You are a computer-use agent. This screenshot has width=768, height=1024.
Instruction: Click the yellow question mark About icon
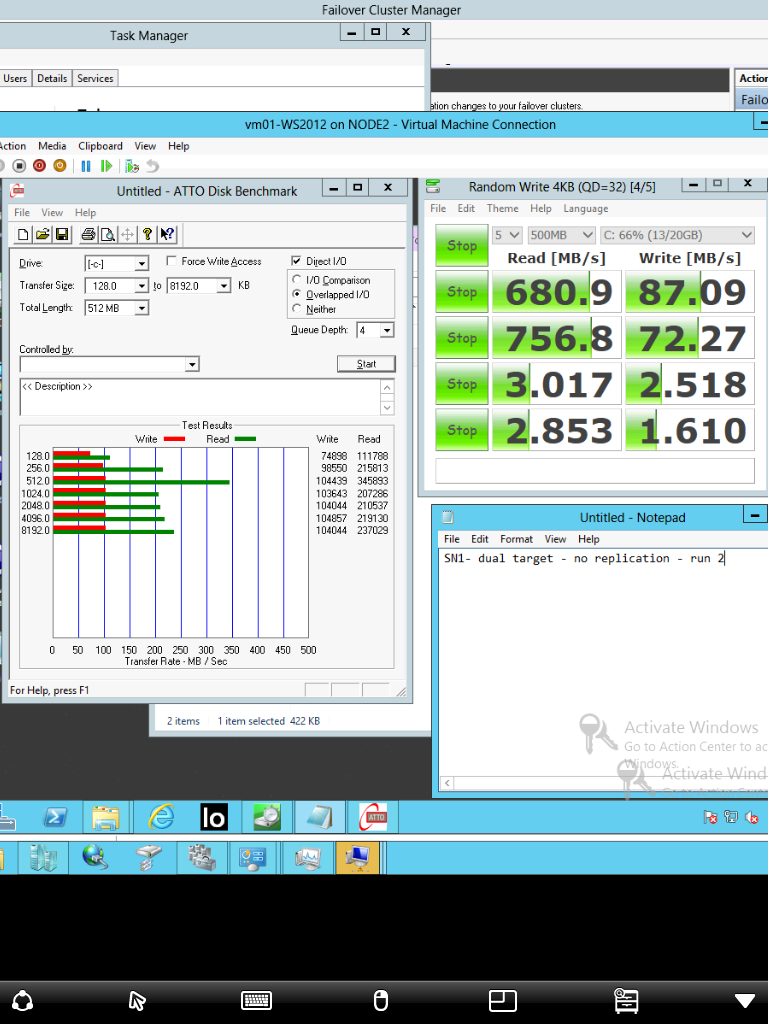coord(148,234)
